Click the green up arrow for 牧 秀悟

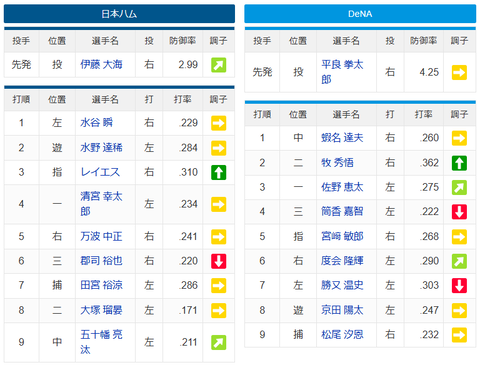point(459,163)
